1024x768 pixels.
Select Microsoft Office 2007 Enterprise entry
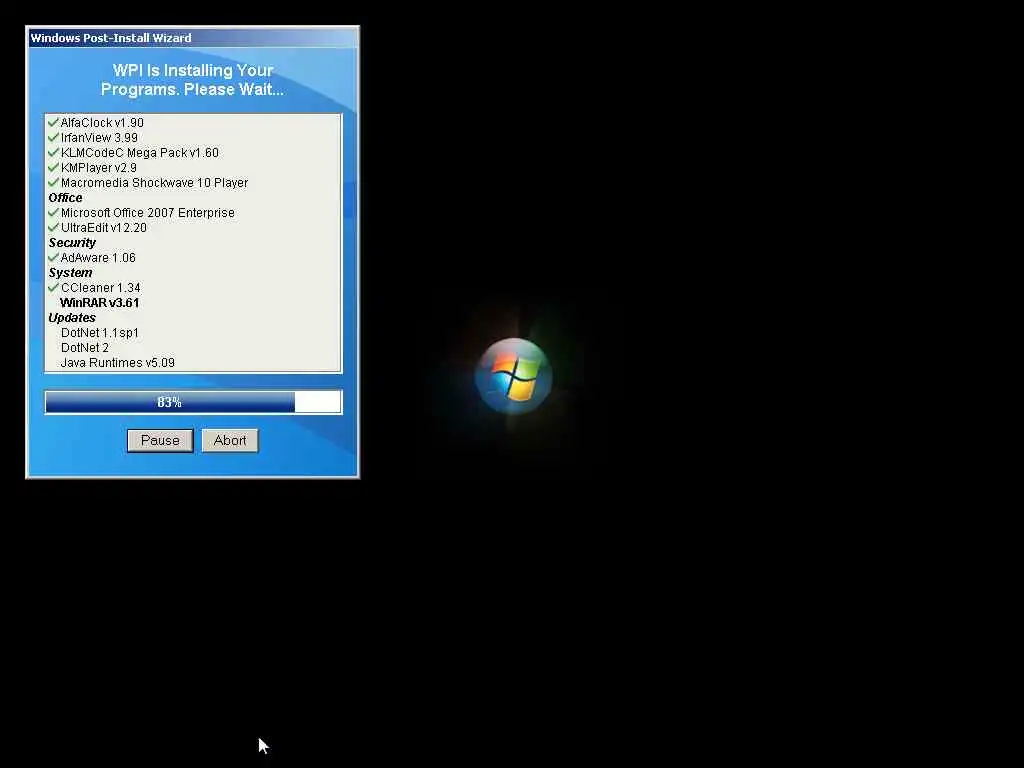tap(148, 213)
